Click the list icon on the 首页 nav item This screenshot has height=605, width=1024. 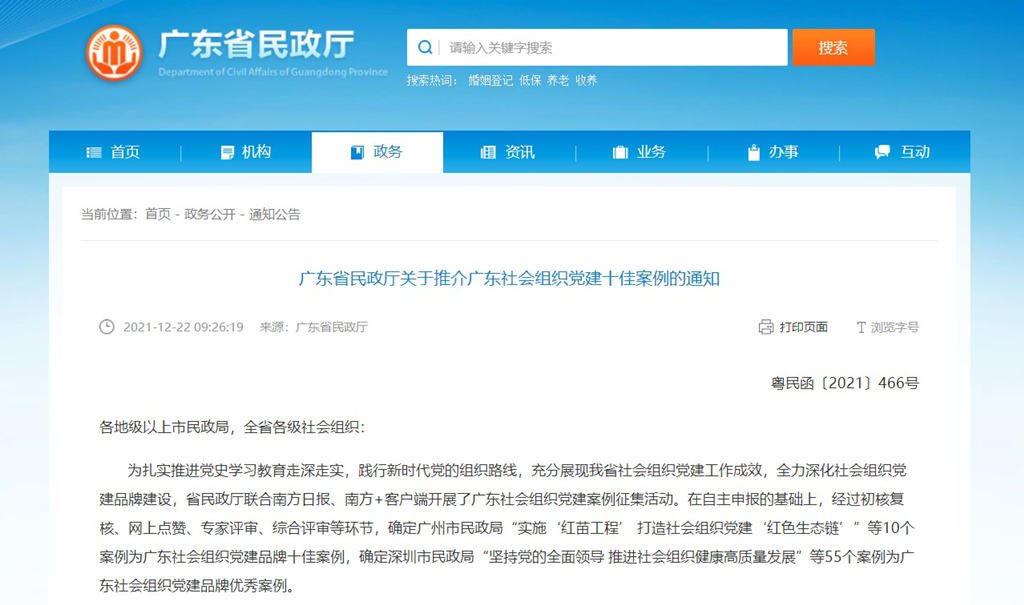pyautogui.click(x=94, y=152)
